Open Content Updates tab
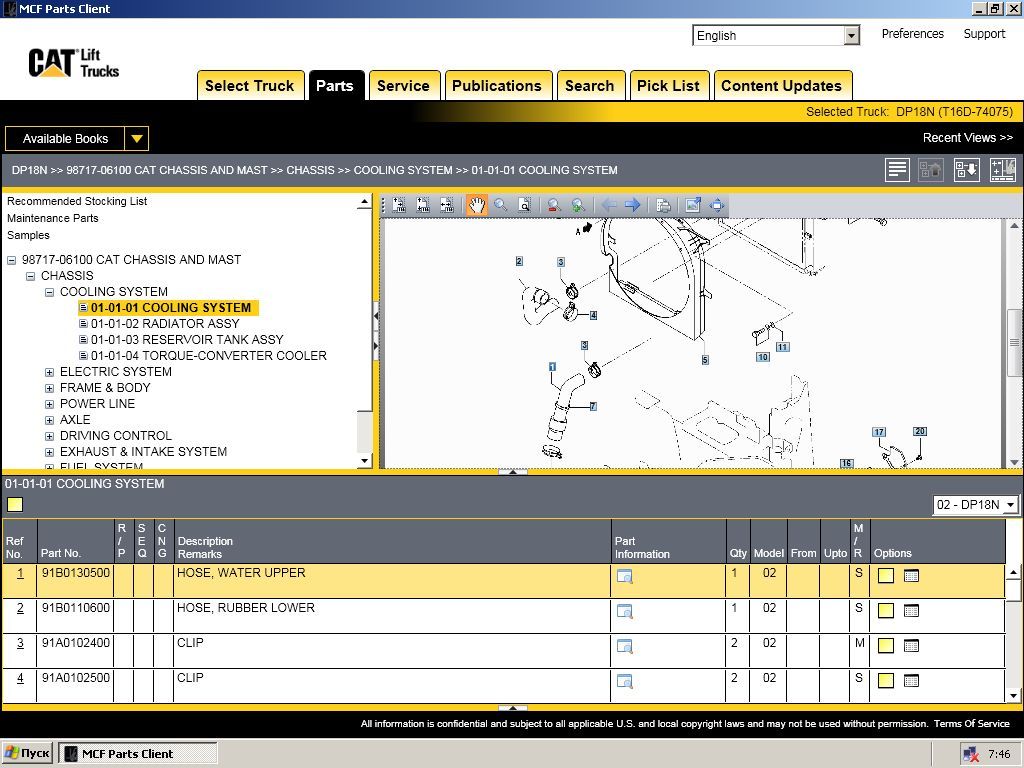The image size is (1024, 768). 782,86
